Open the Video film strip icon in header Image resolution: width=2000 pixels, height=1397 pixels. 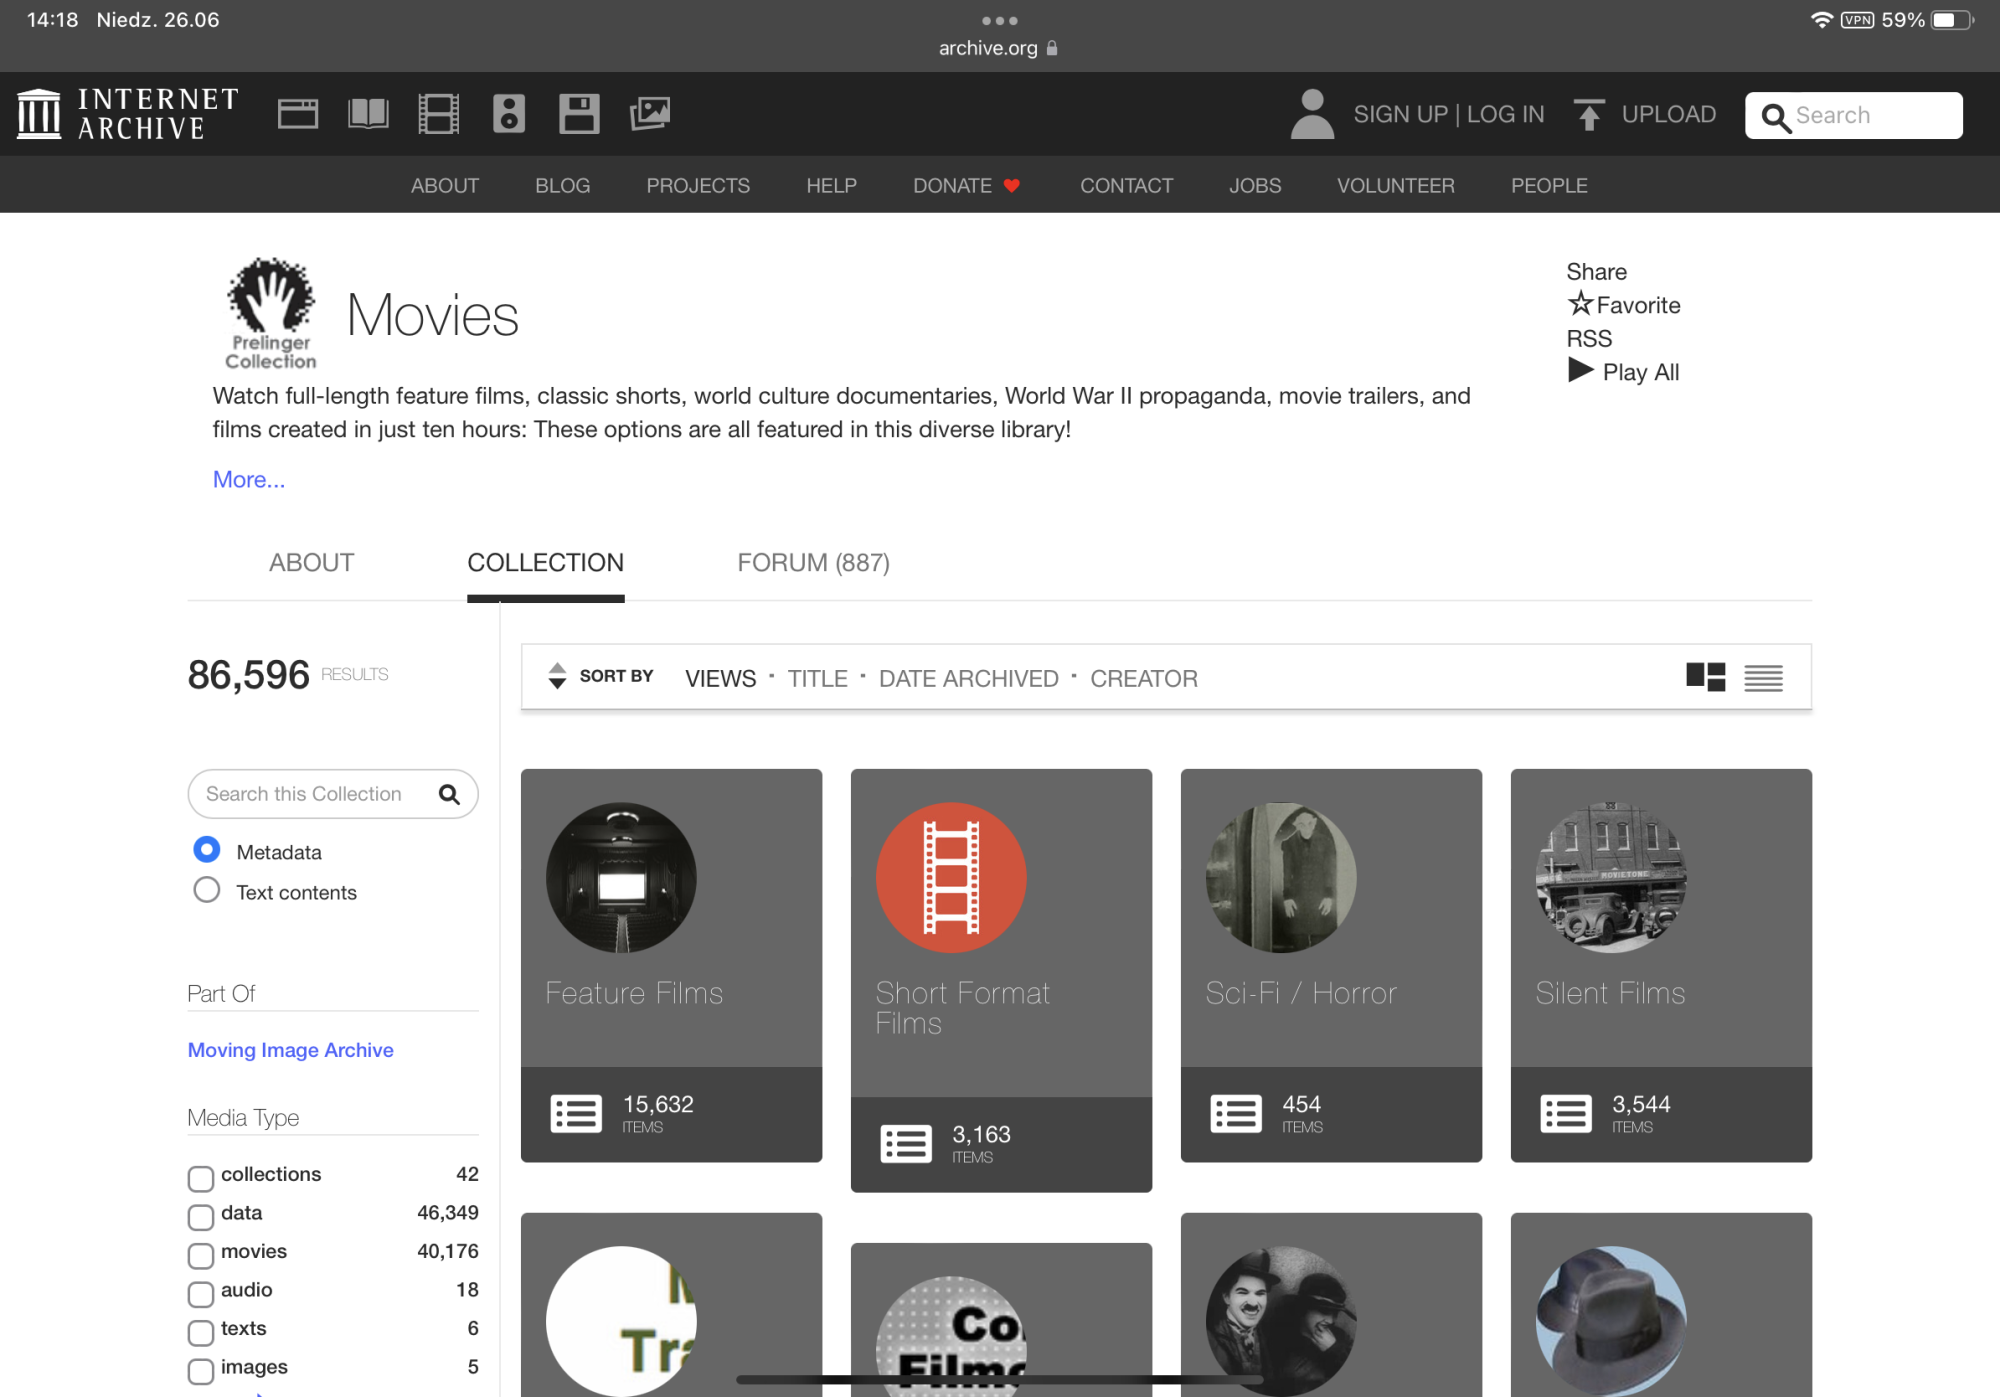click(438, 114)
